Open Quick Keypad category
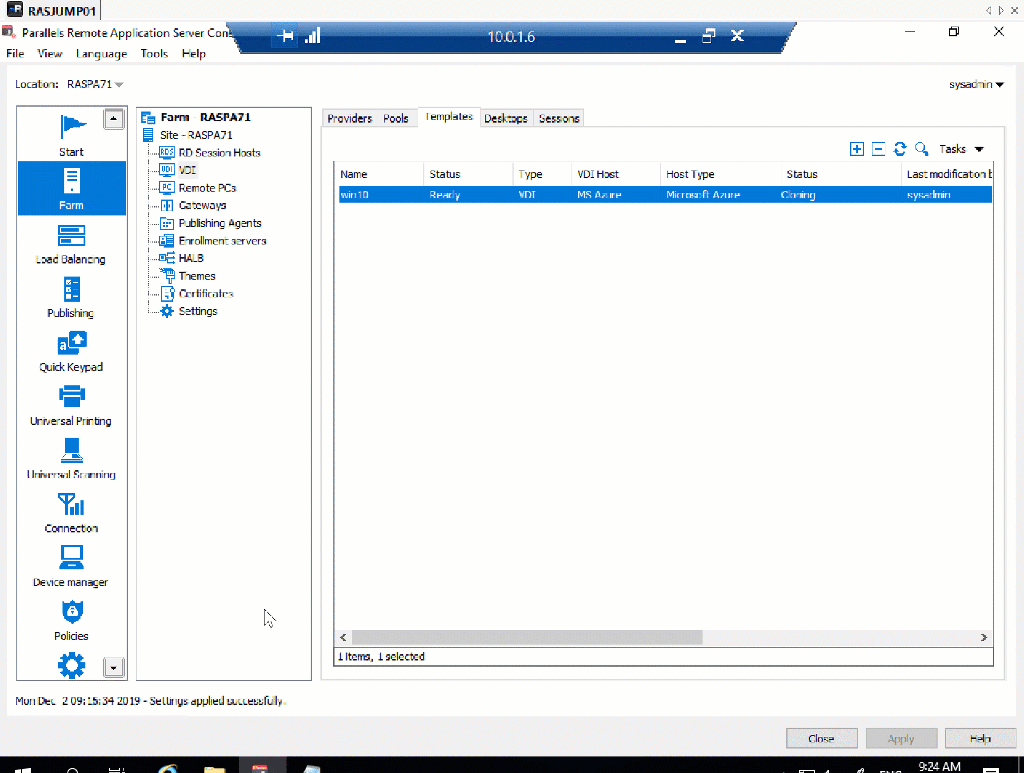This screenshot has width=1024, height=773. (71, 352)
